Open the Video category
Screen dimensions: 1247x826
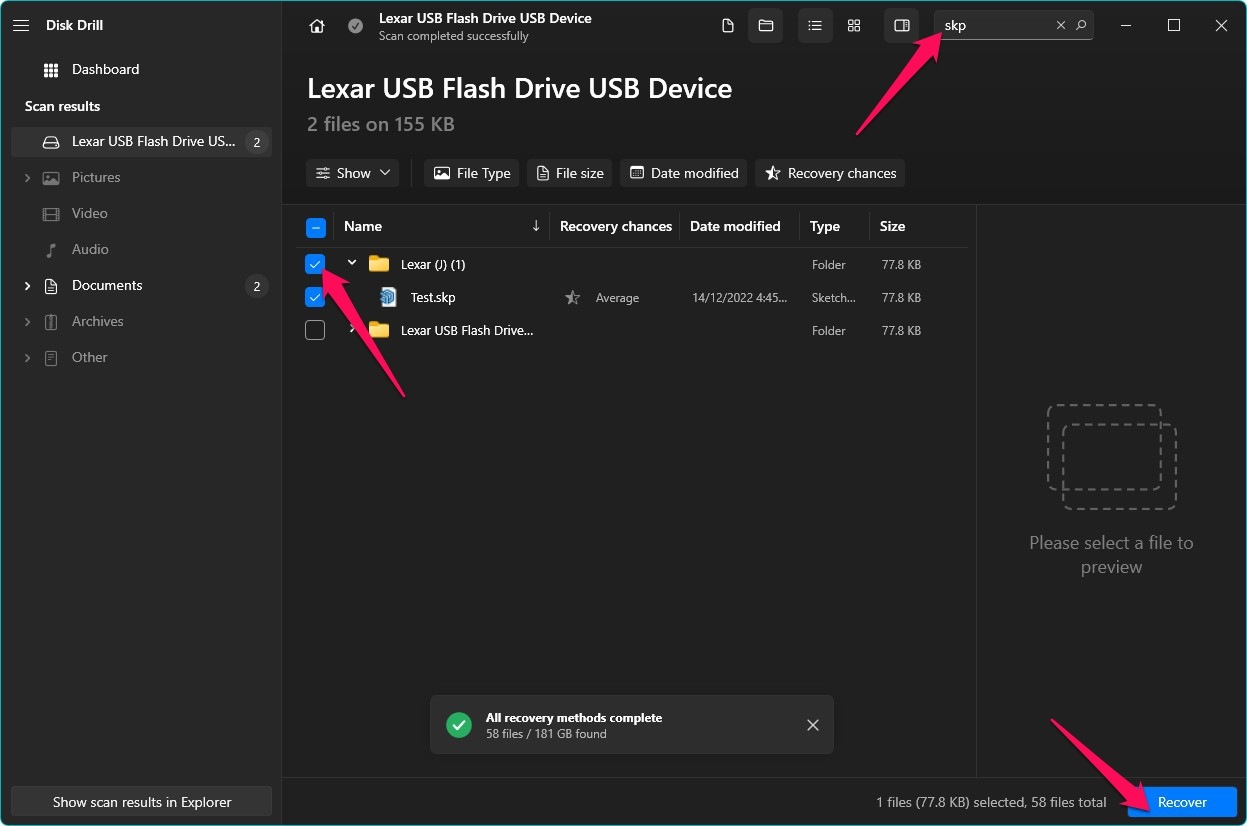coord(89,214)
